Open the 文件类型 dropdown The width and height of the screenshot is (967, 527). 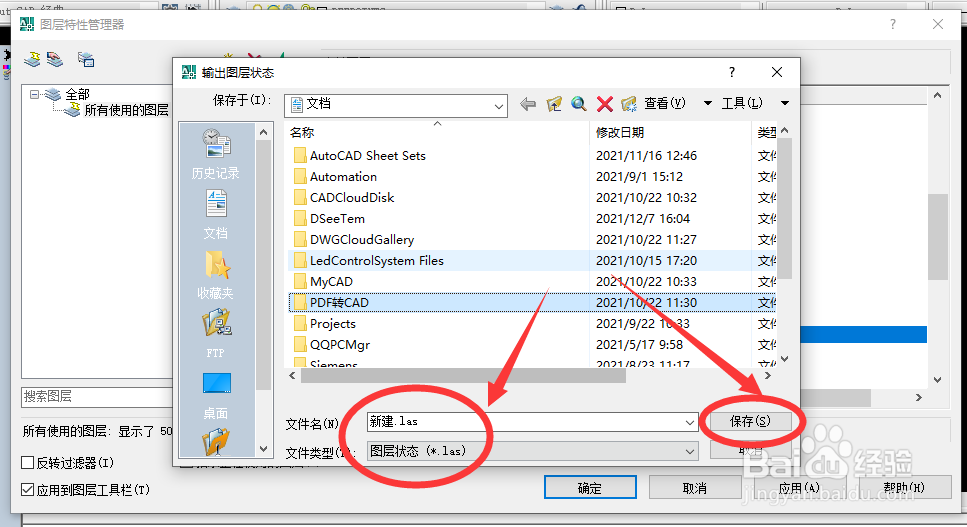[x=532, y=451]
